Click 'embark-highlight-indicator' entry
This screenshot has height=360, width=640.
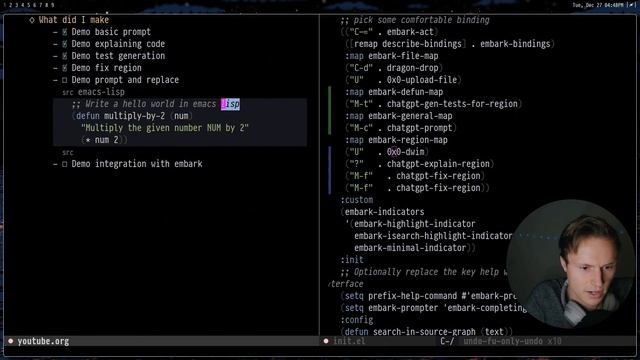[415, 224]
